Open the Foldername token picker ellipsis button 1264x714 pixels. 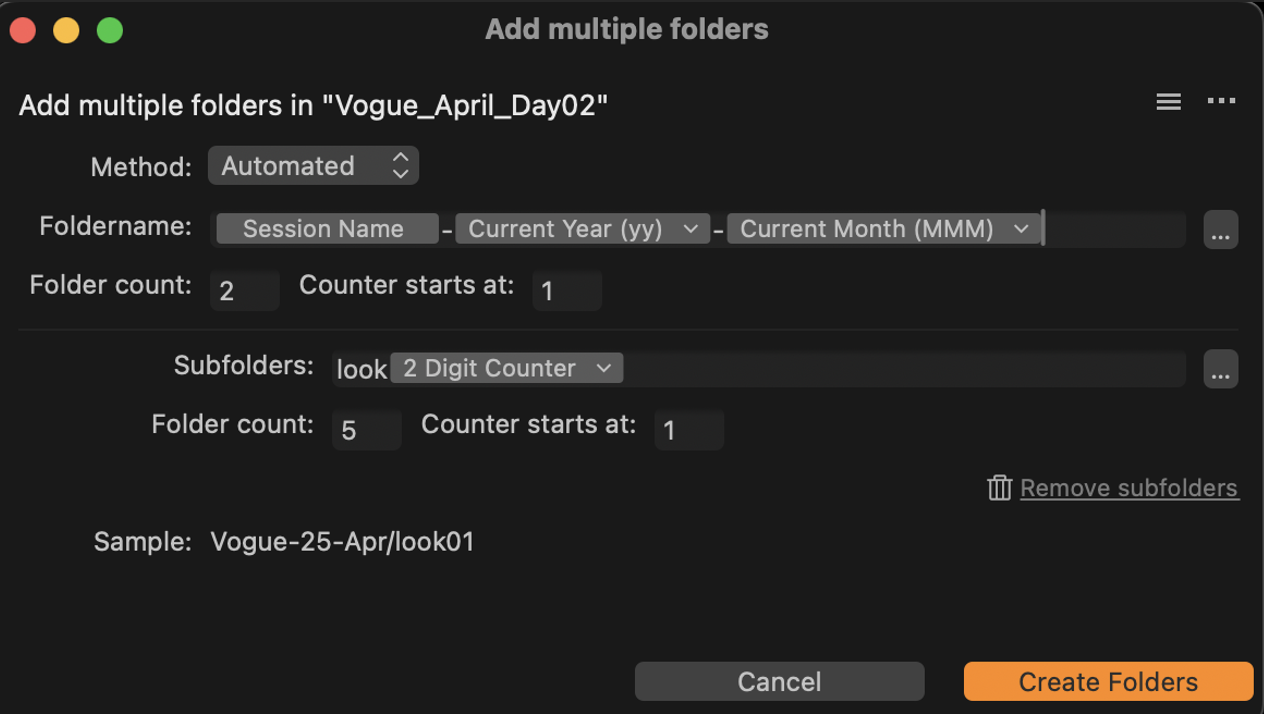point(1220,230)
